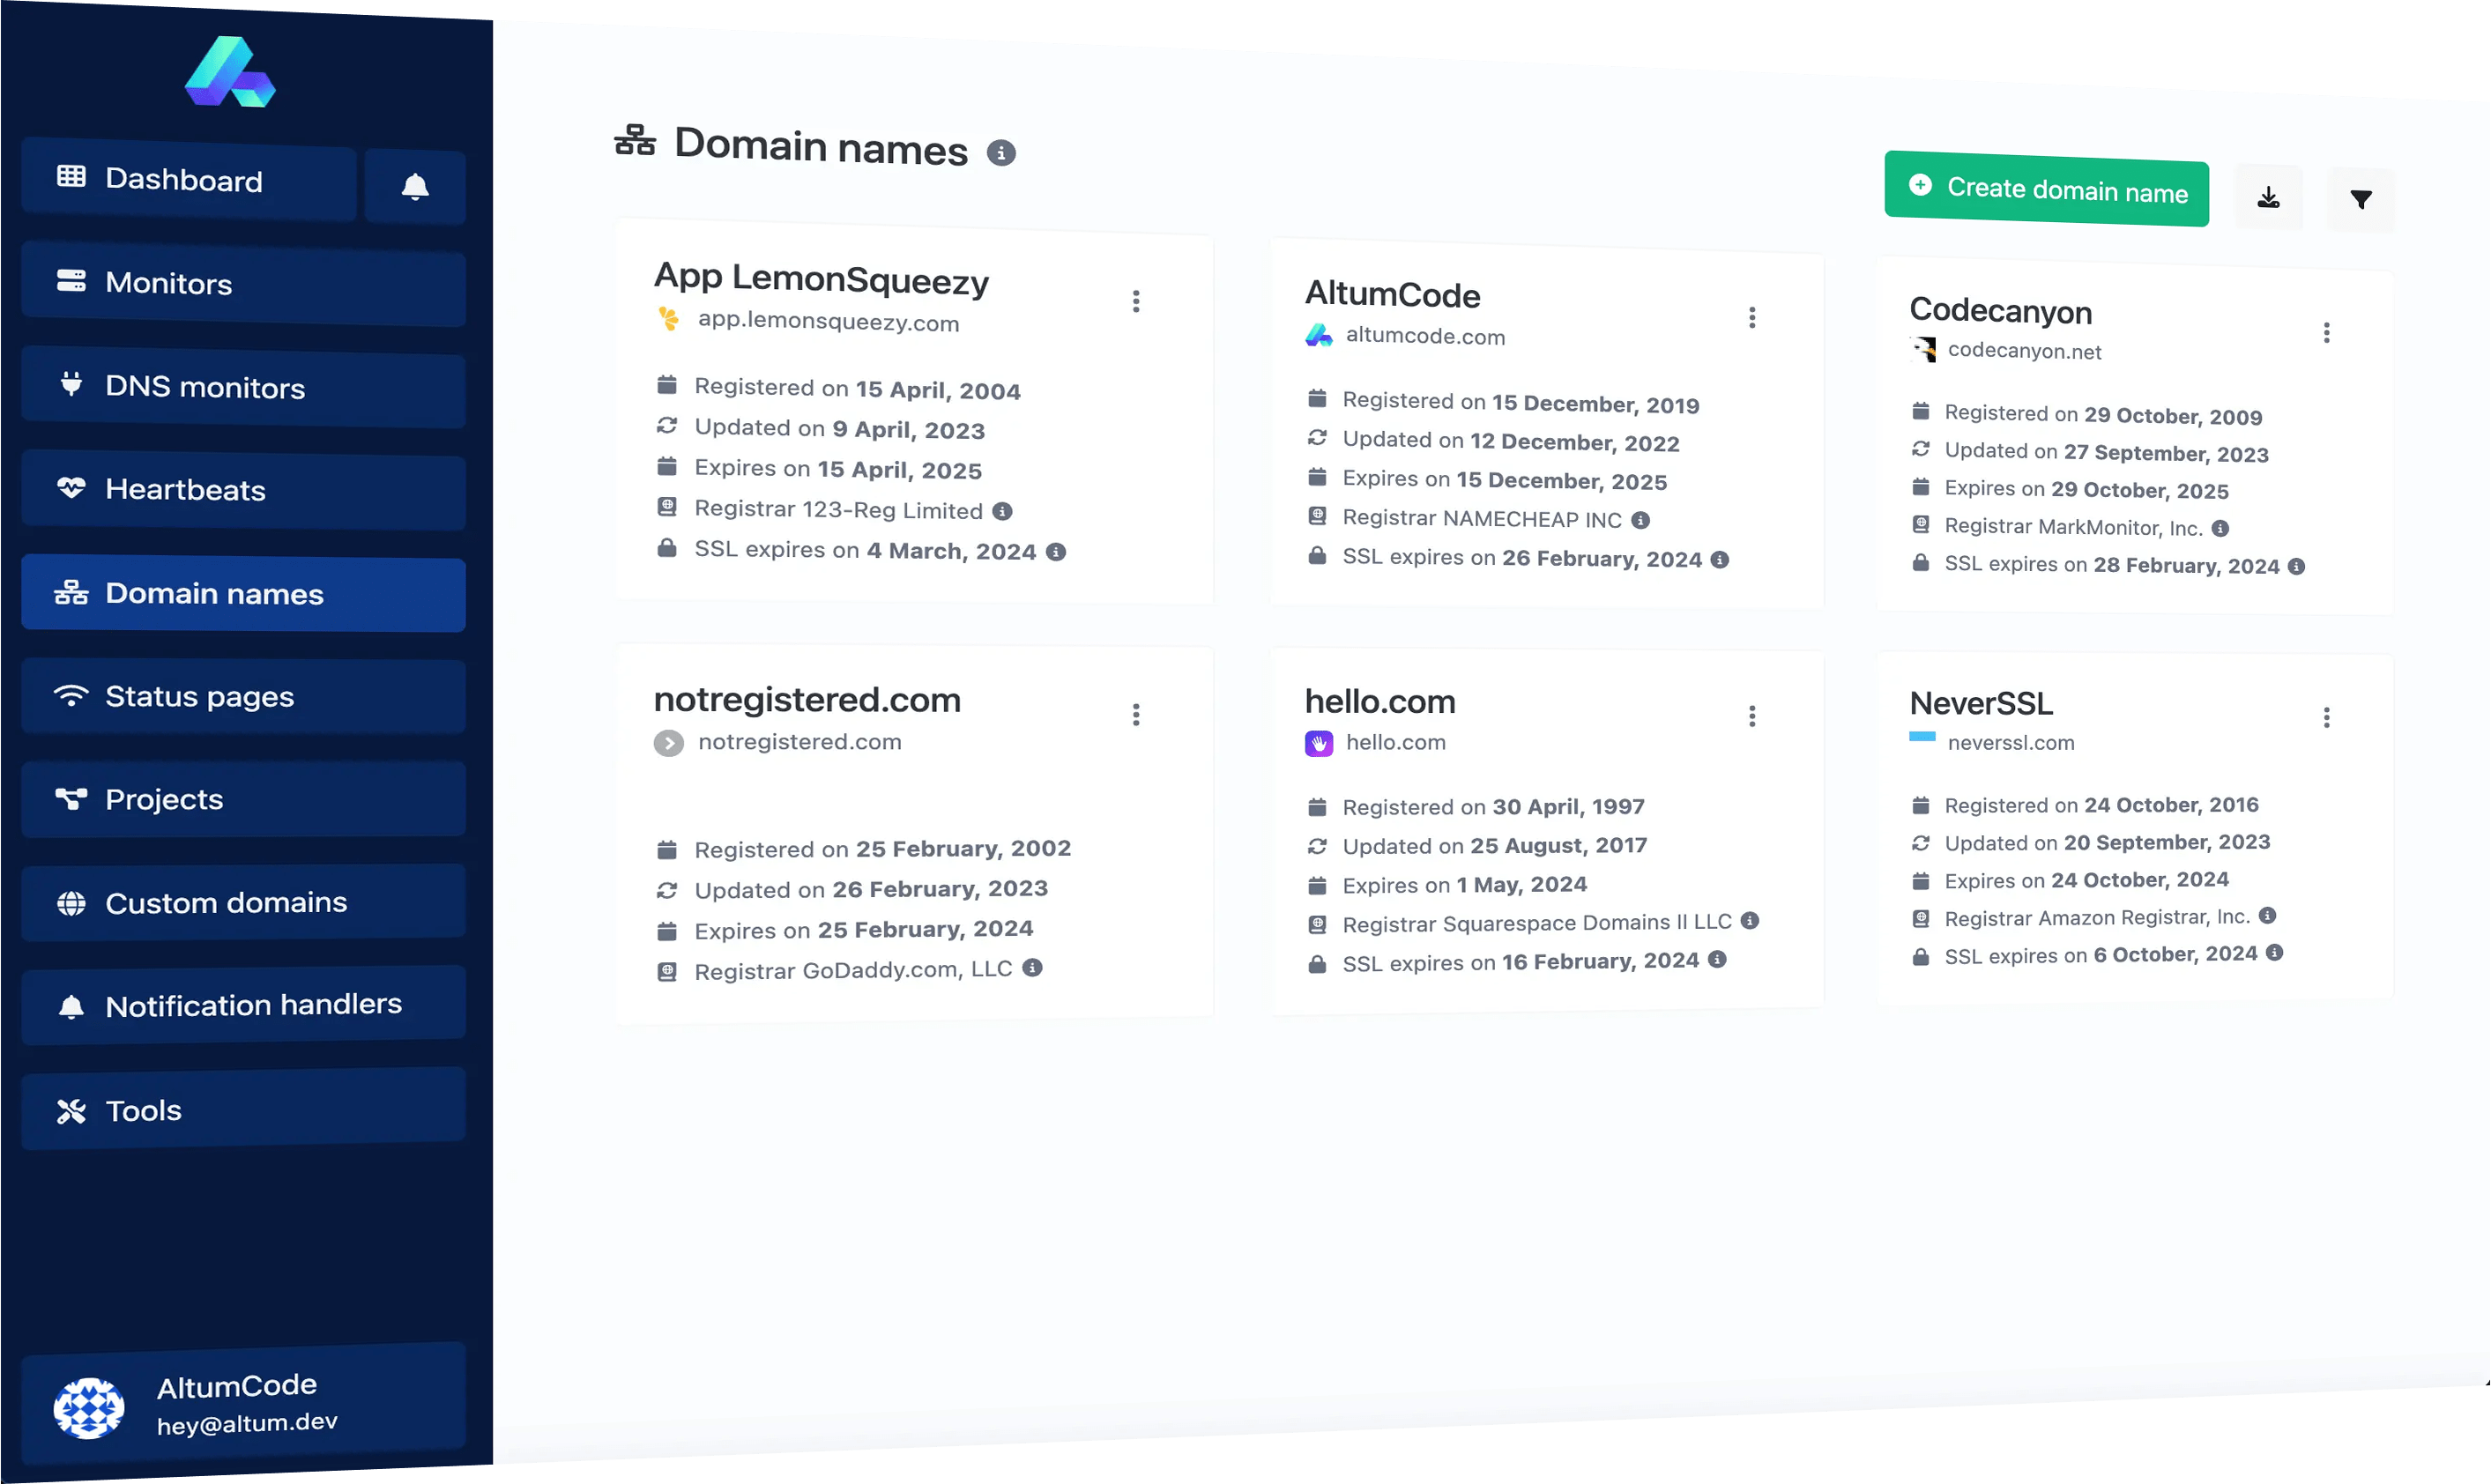Viewport: 2491px width, 1484px height.
Task: Click the app.lemonsqueezy.com domain text
Action: click(828, 322)
